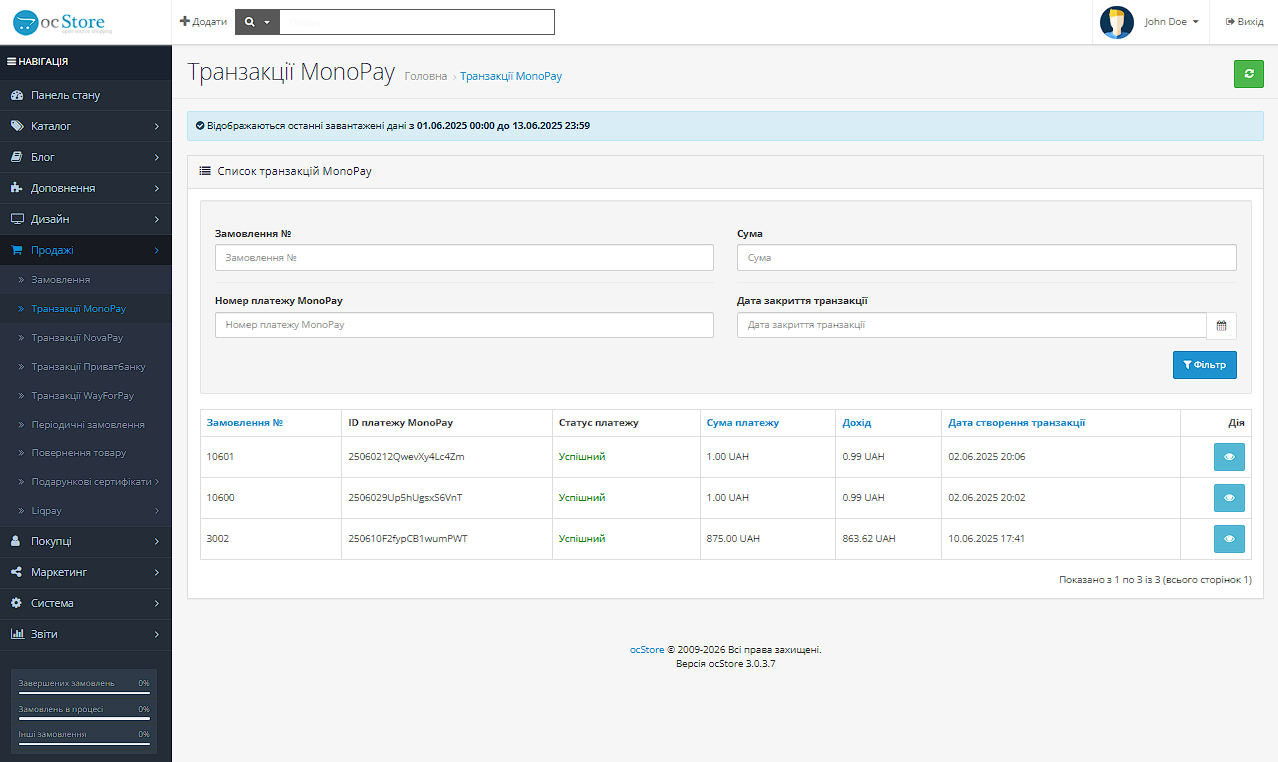The height and width of the screenshot is (762, 1278).
Task: Expand the Система sidebar menu
Action: tap(86, 603)
